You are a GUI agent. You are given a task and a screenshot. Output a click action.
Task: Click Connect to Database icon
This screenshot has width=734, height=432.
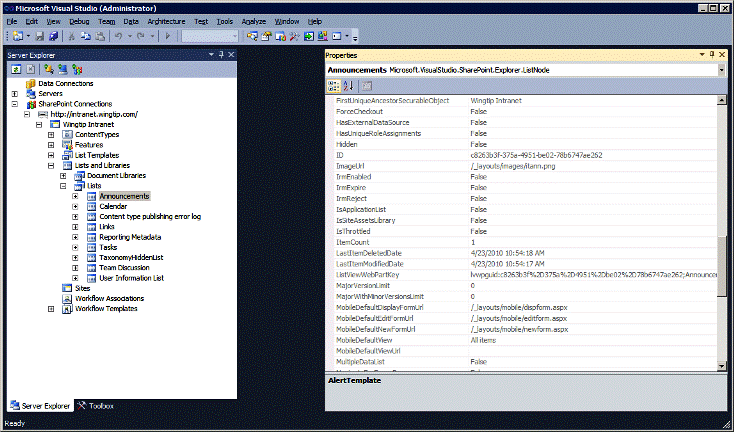coord(49,69)
